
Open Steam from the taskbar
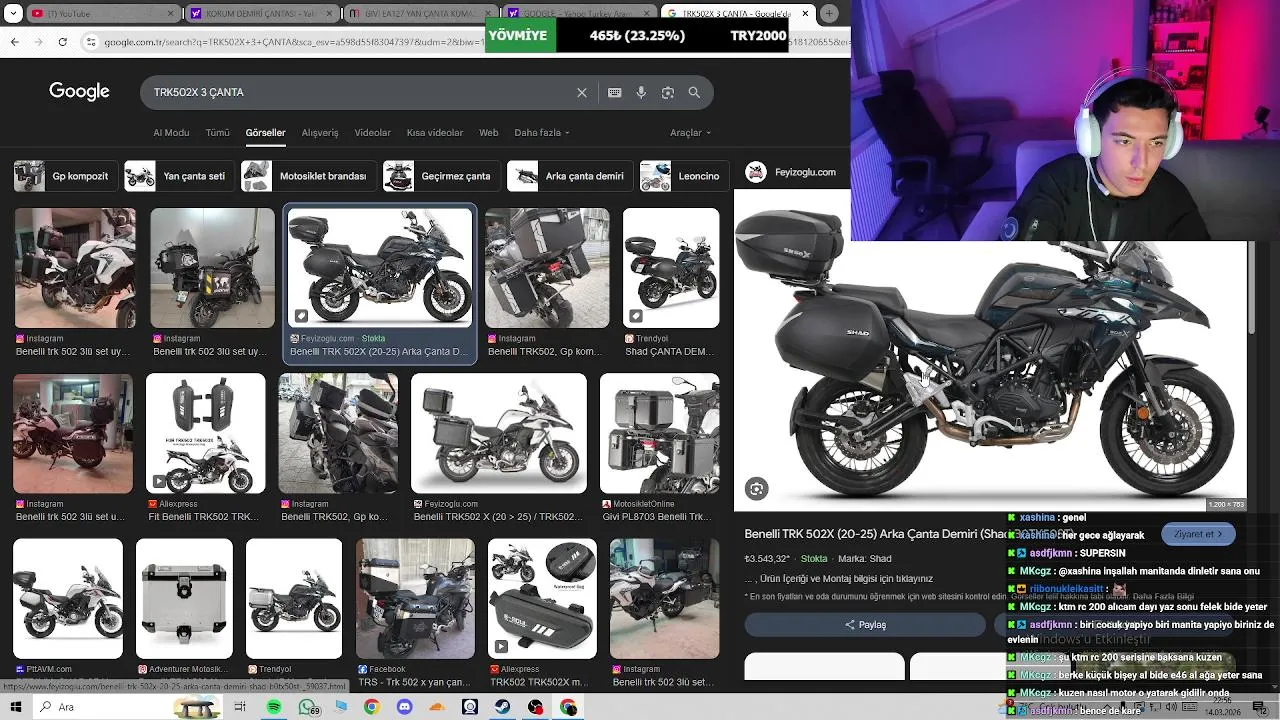click(502, 707)
